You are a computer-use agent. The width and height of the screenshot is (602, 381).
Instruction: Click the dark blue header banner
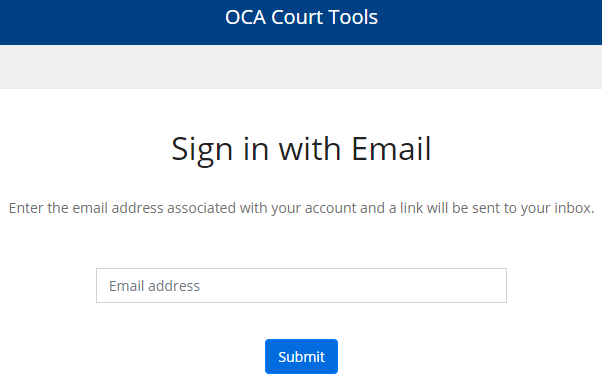301,22
